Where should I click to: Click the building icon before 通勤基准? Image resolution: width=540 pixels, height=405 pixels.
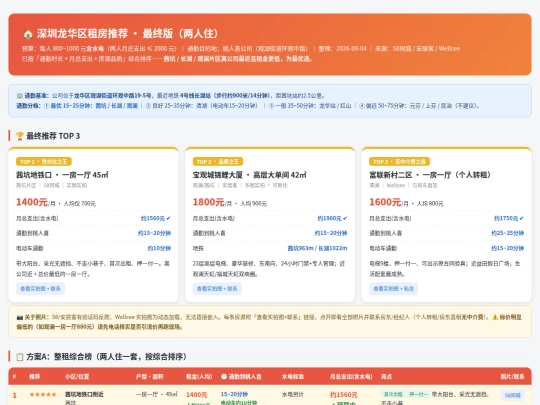pos(20,96)
